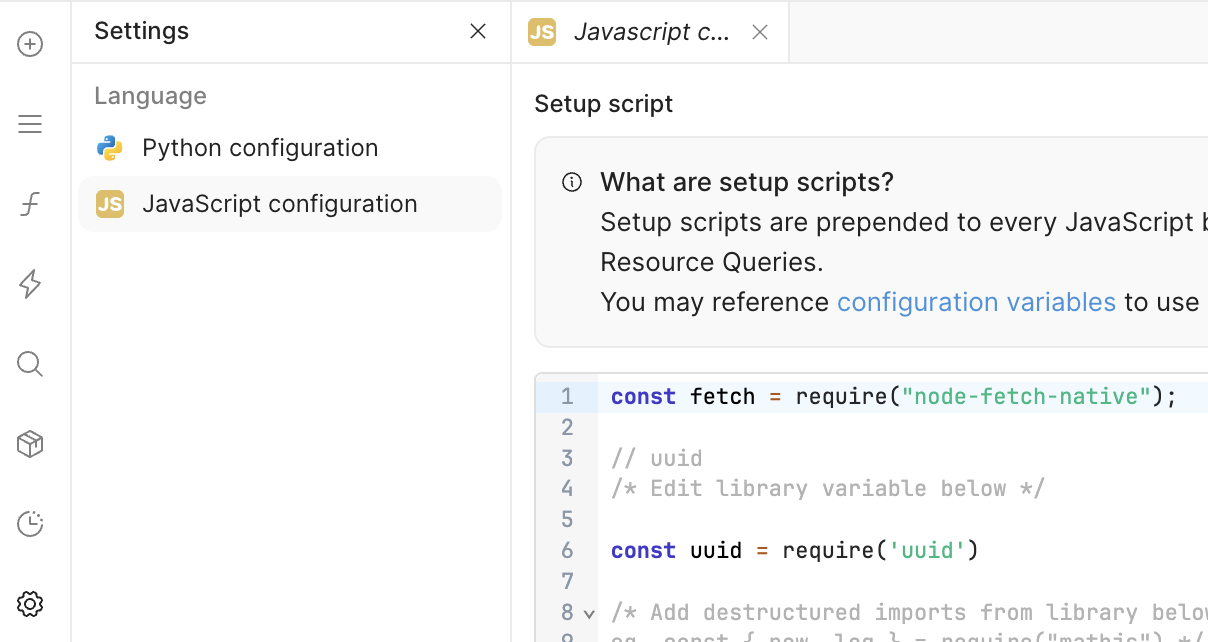Select Python configuration in Language list

260,148
